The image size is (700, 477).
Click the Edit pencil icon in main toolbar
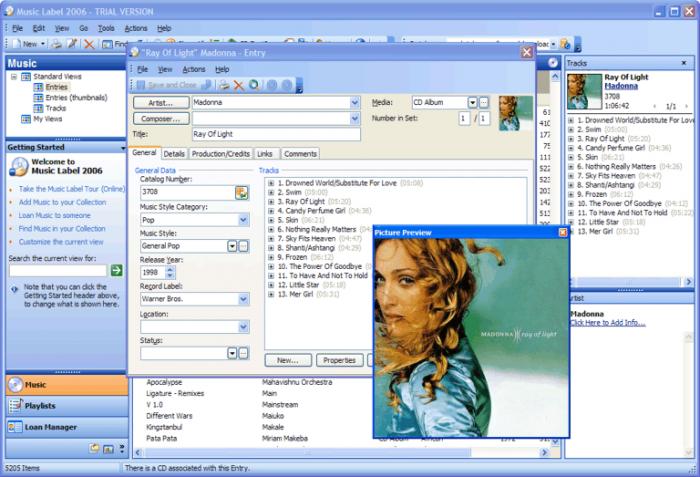pos(72,44)
